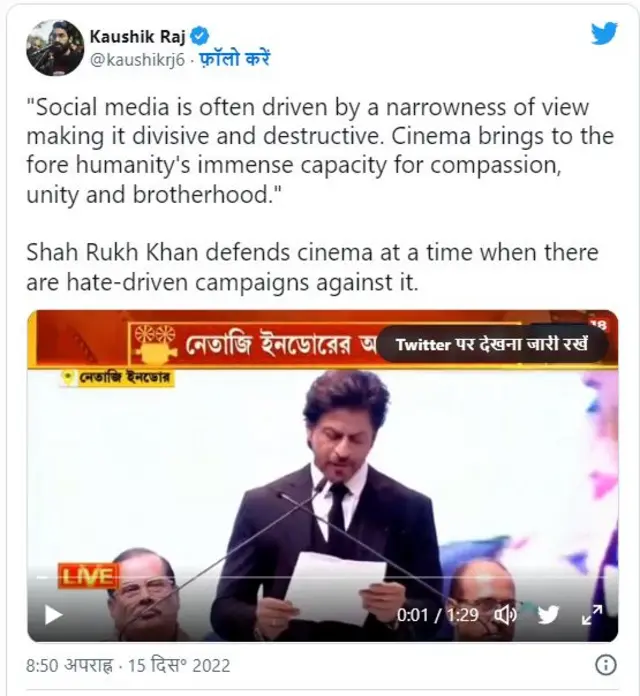Click the video progress bar
This screenshot has height=696, width=640.
(323, 578)
